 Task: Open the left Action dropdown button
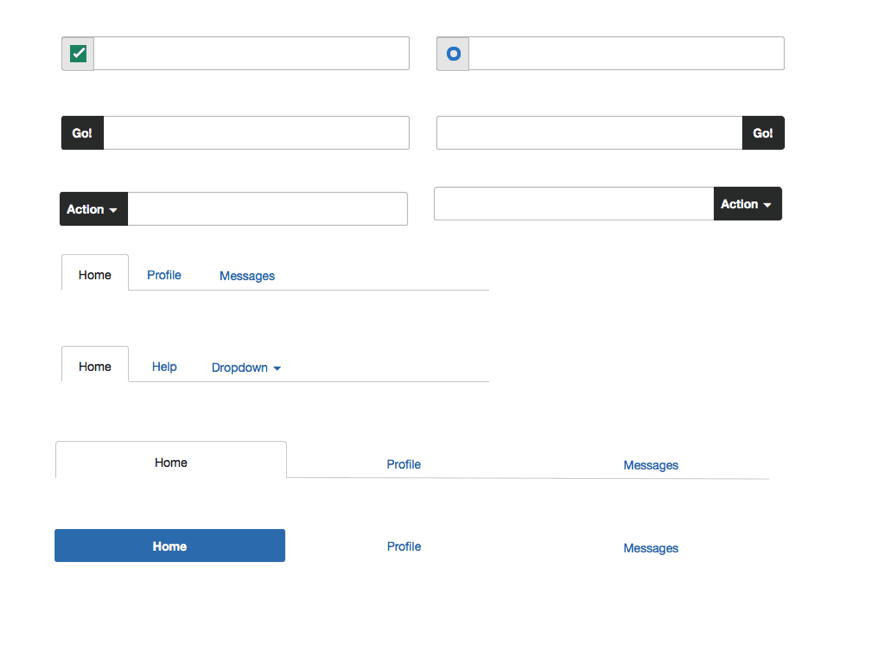pos(94,209)
